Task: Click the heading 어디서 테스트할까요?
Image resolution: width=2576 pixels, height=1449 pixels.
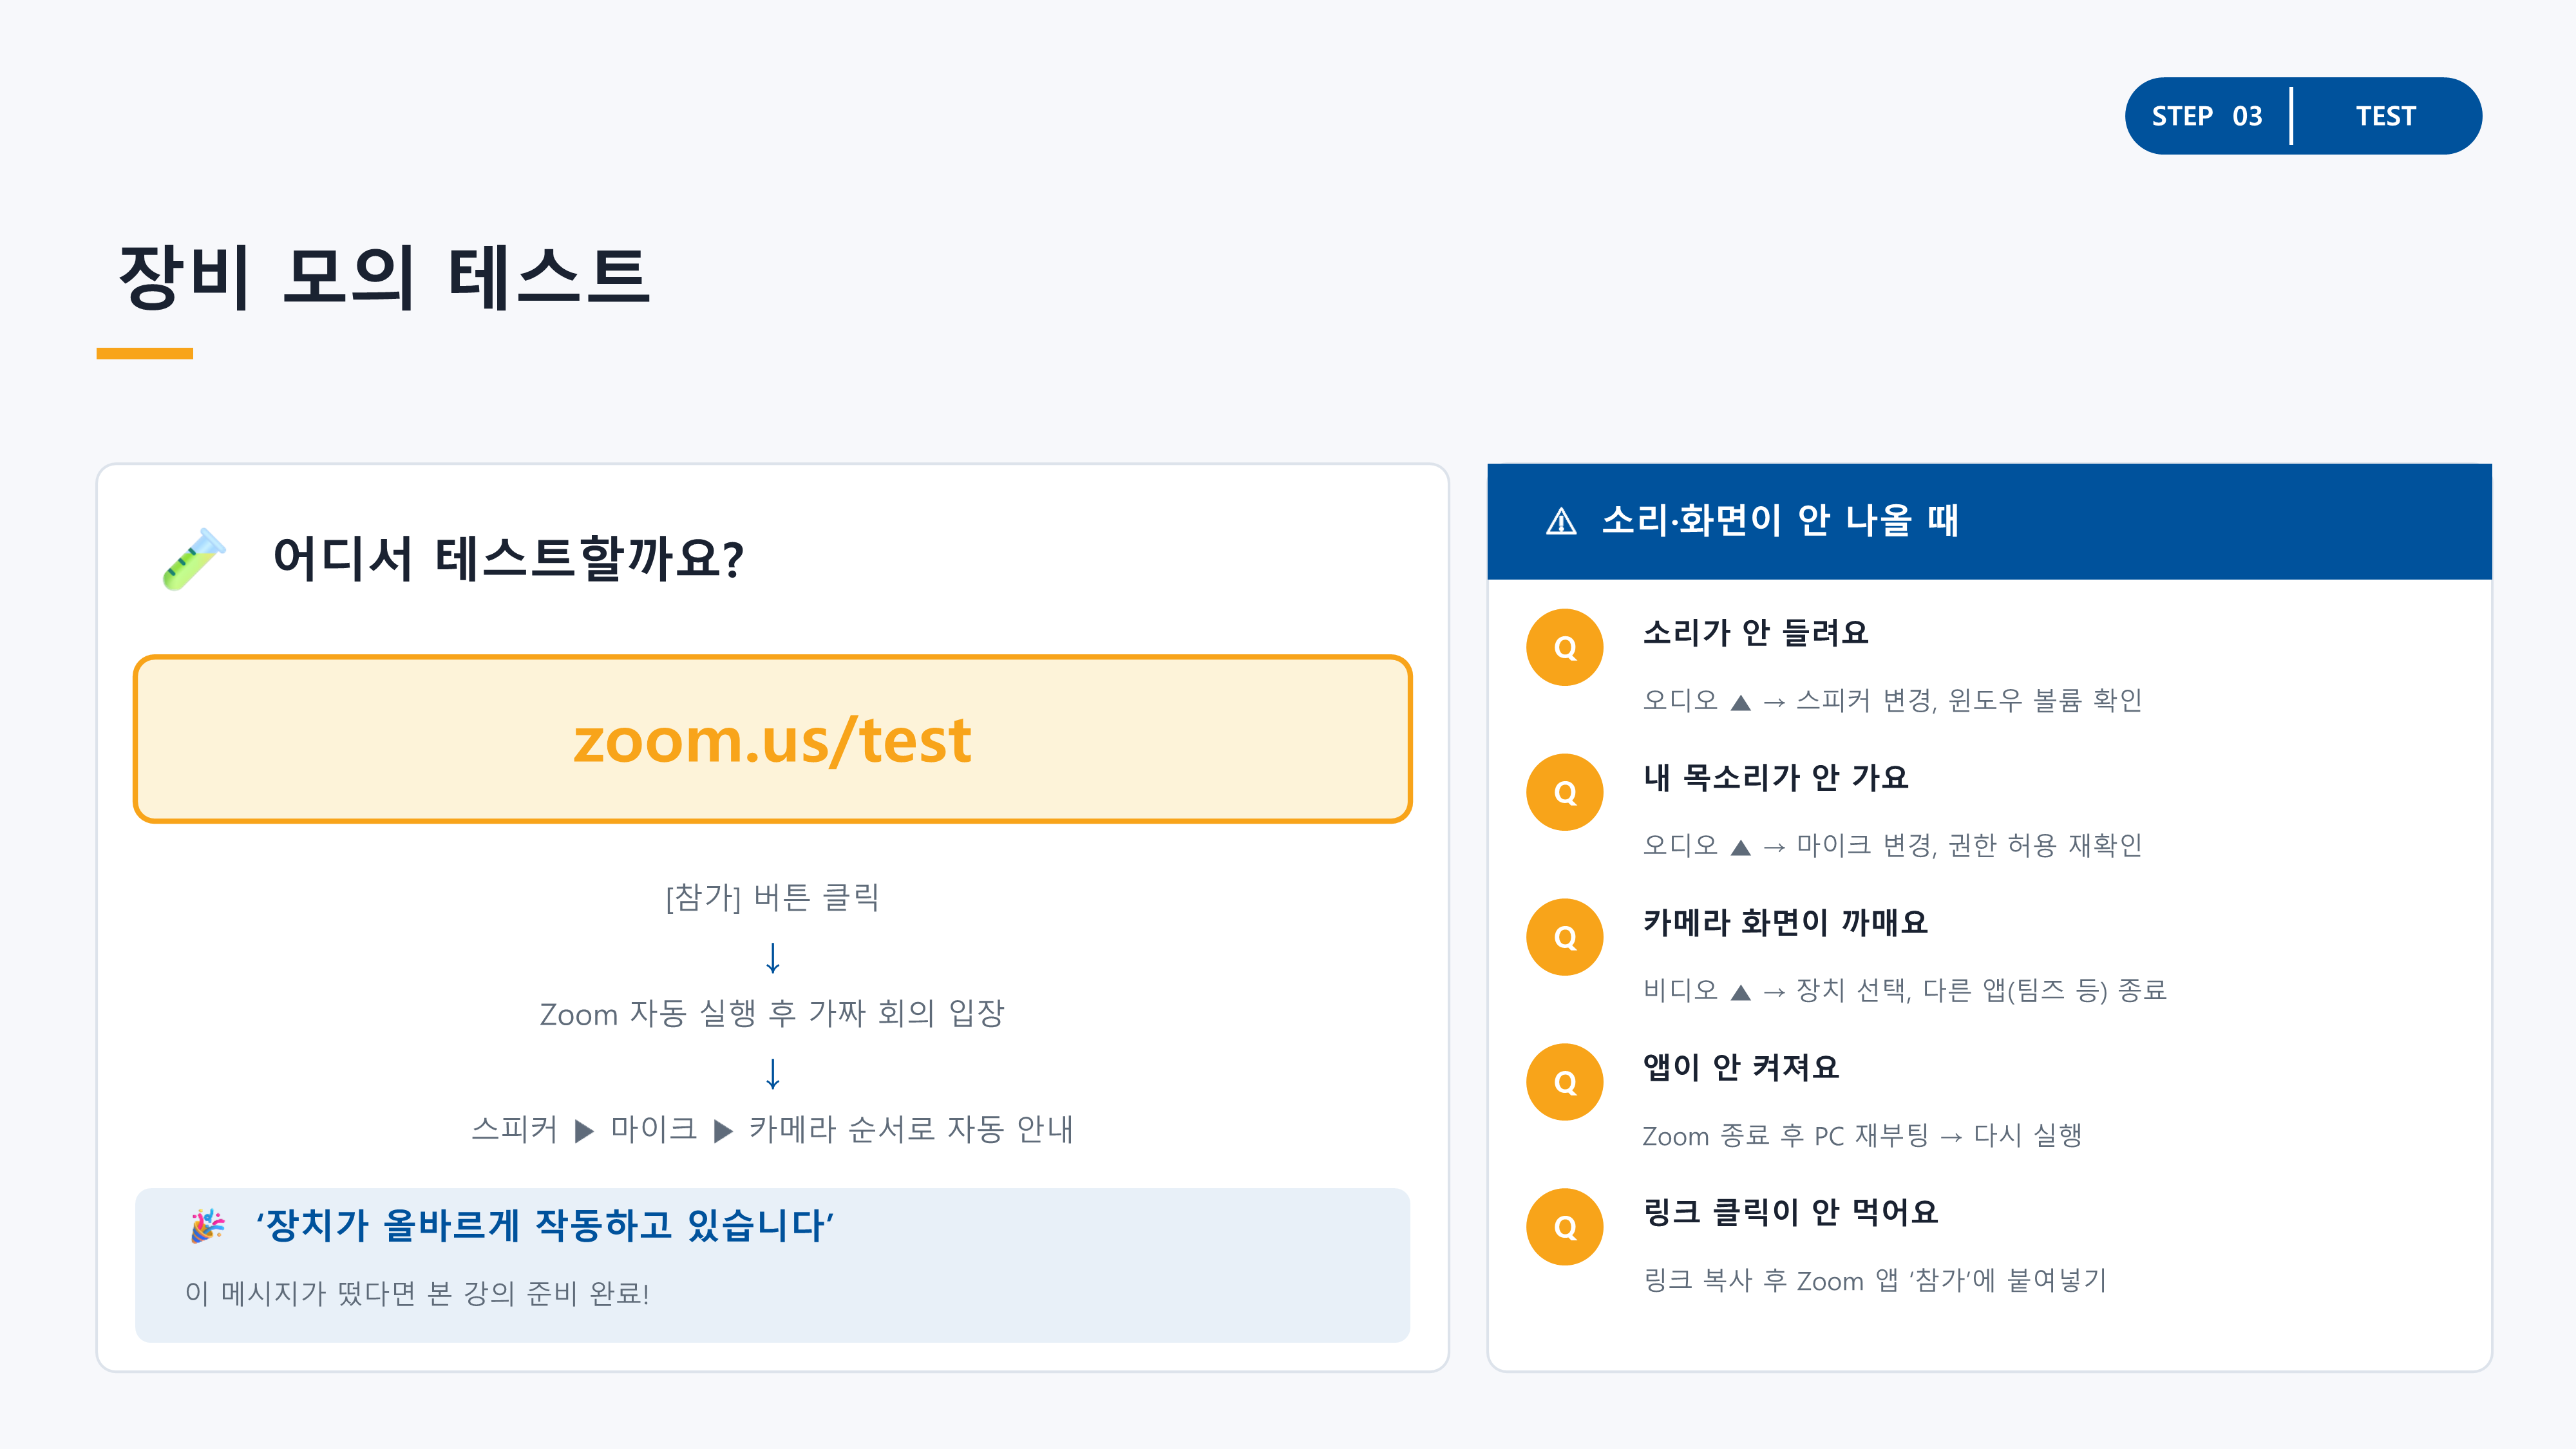Action: point(509,558)
